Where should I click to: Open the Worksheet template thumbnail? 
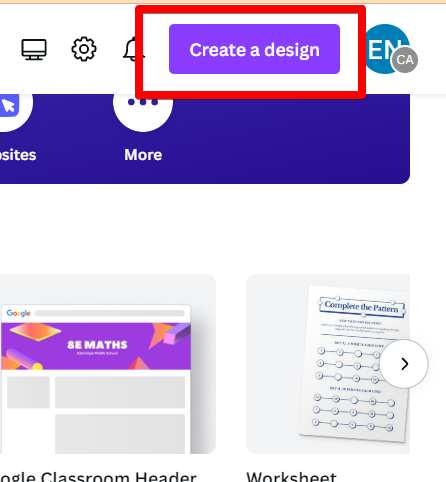tap(328, 364)
